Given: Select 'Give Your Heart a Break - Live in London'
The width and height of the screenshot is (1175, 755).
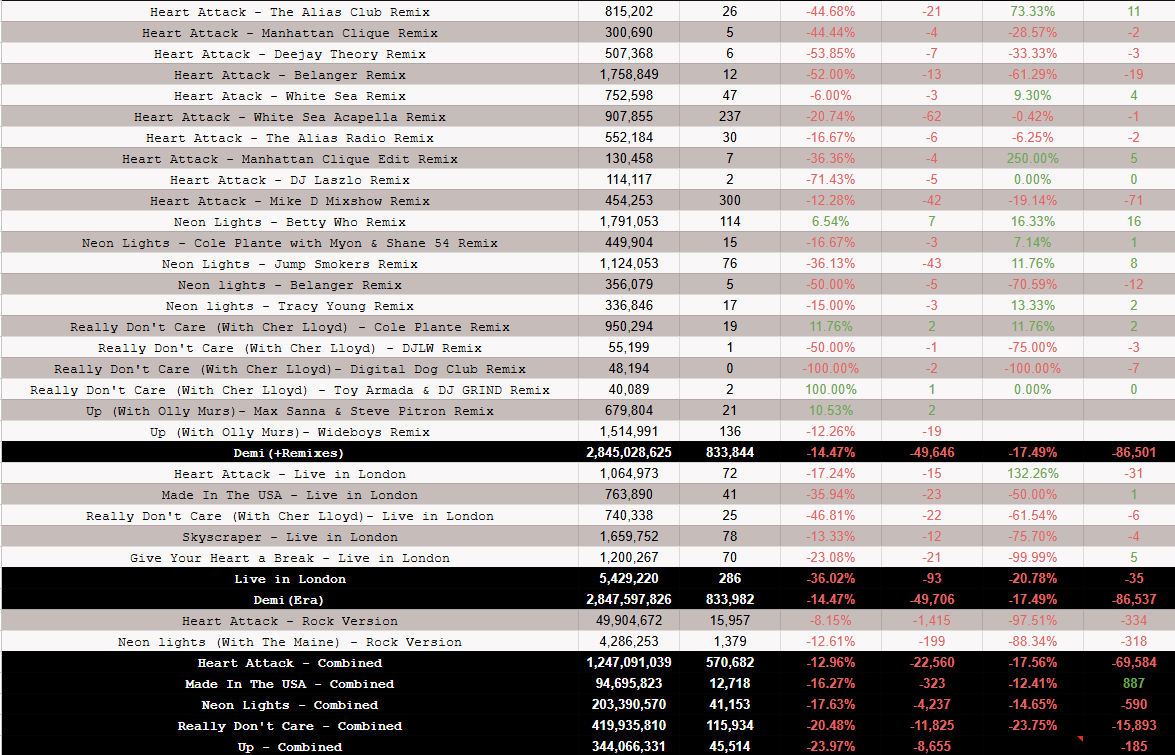Looking at the screenshot, I should [x=289, y=557].
